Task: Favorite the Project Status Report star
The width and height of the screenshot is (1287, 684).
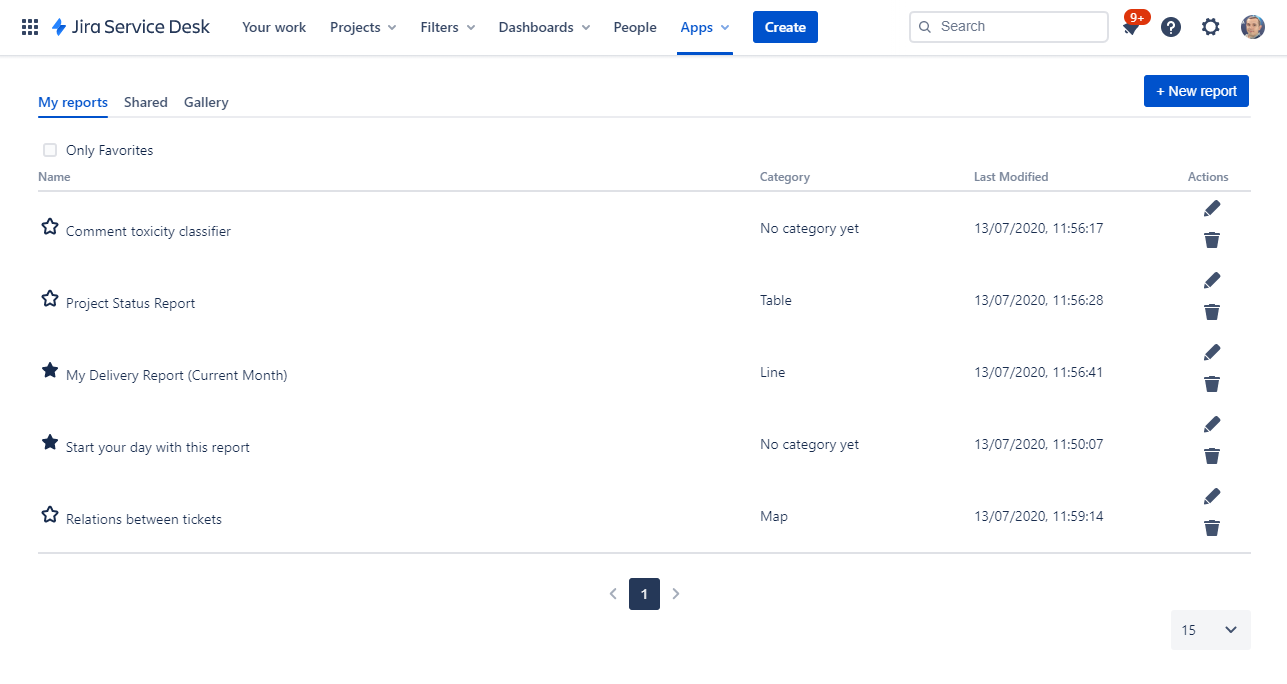Action: 50,299
